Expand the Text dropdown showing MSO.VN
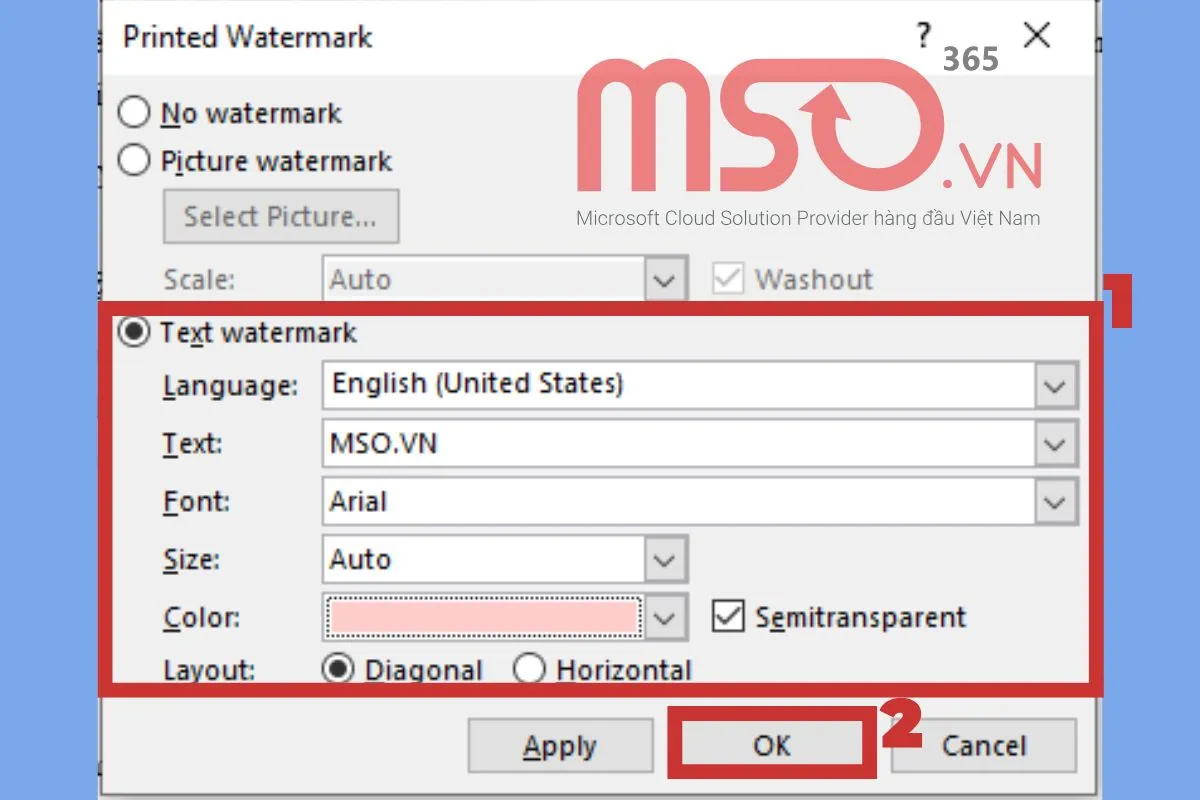This screenshot has width=1200, height=800. pyautogui.click(x=1055, y=443)
